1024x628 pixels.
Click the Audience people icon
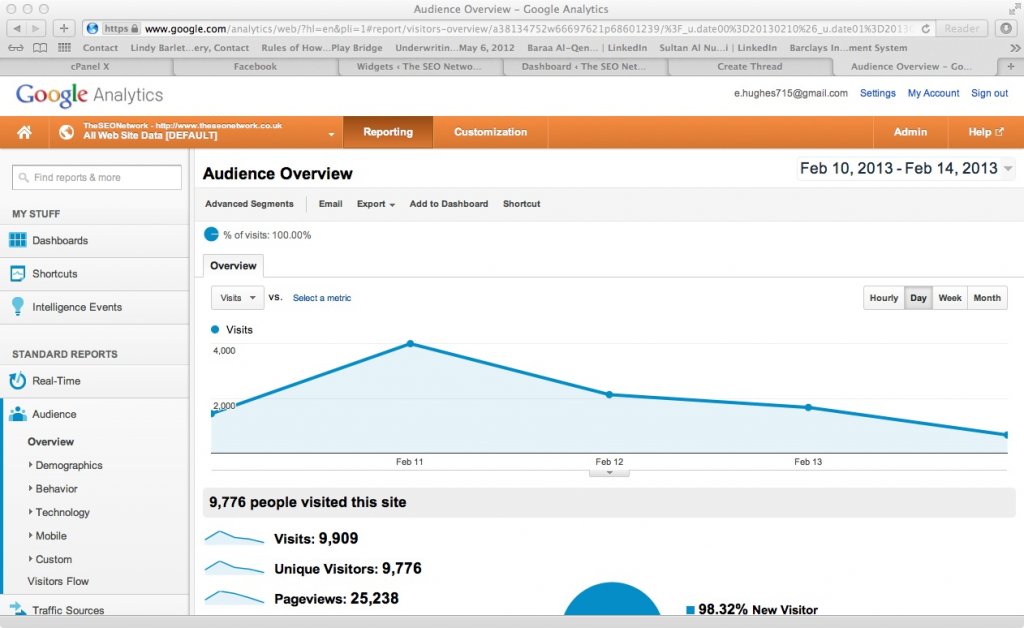[x=18, y=414]
